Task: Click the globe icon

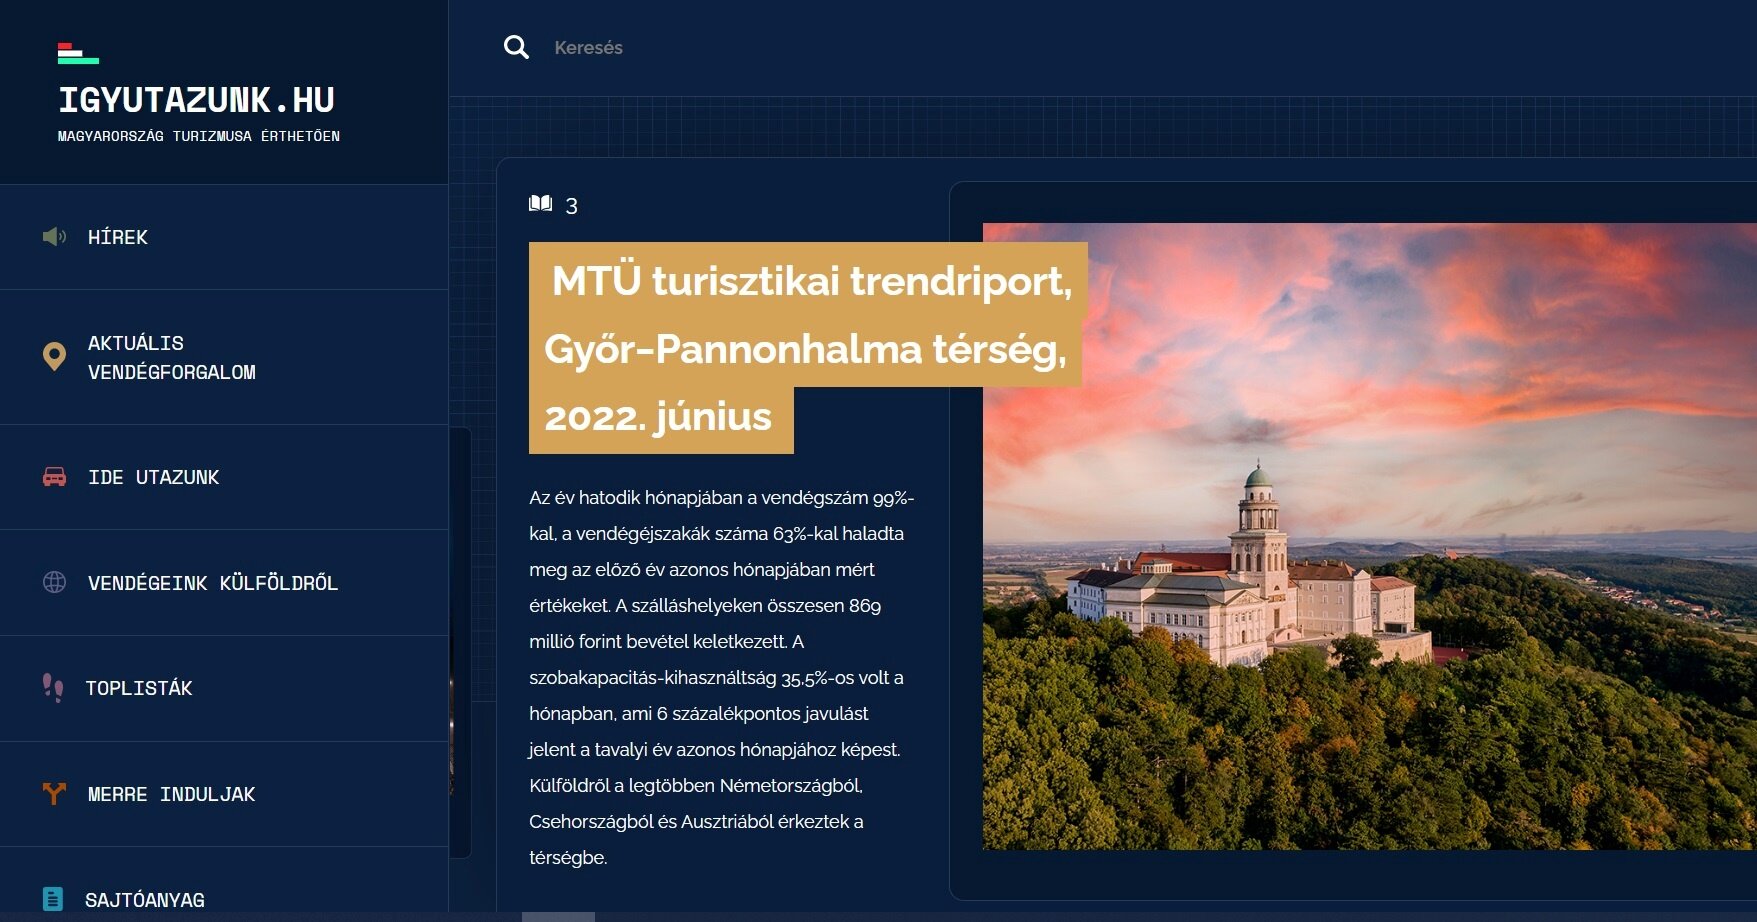Action: click(54, 582)
